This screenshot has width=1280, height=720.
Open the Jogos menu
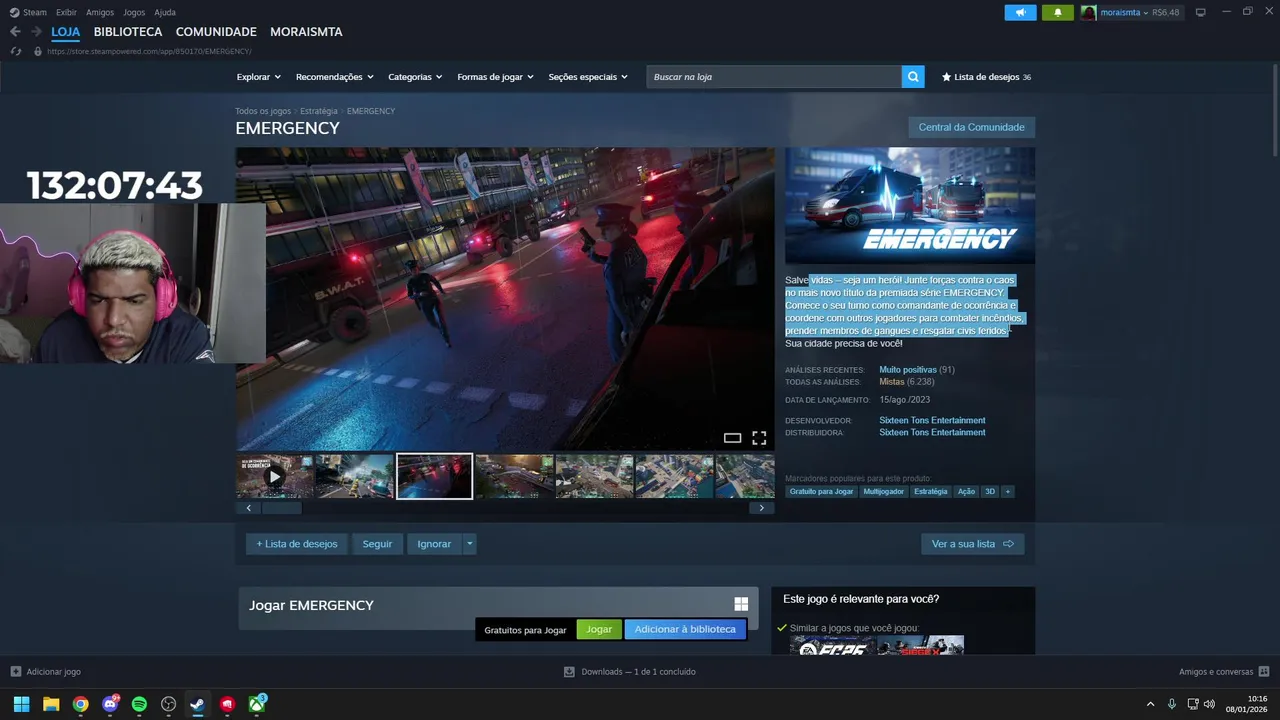(134, 12)
